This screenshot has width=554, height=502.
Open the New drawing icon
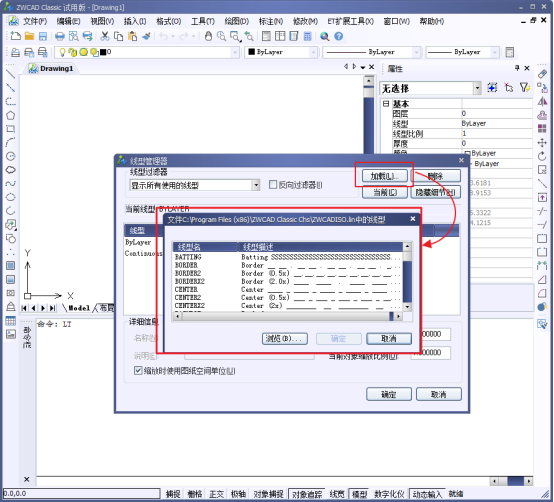point(15,36)
